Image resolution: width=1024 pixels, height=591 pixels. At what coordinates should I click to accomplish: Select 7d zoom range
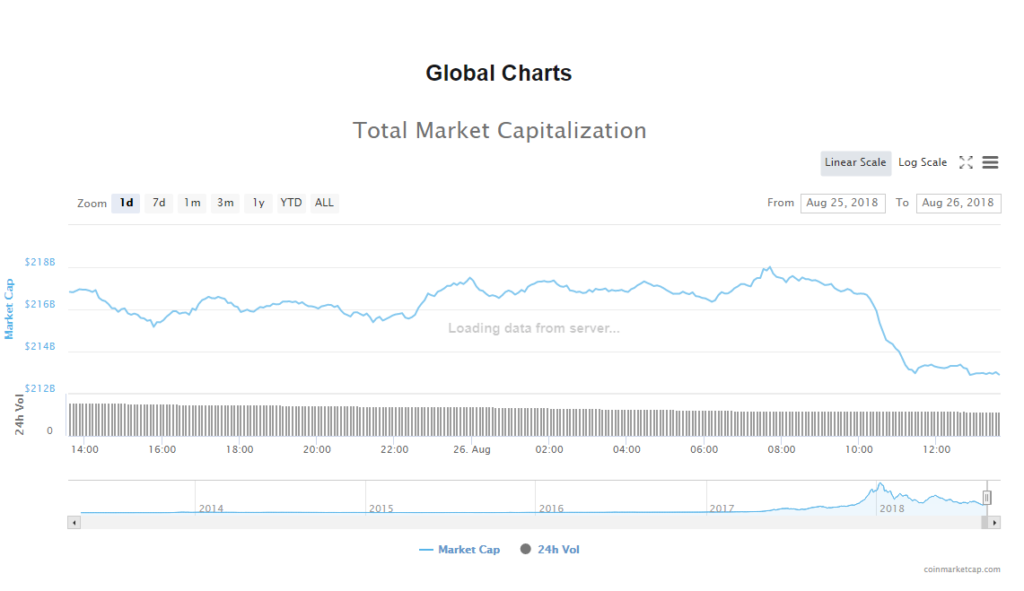[158, 203]
